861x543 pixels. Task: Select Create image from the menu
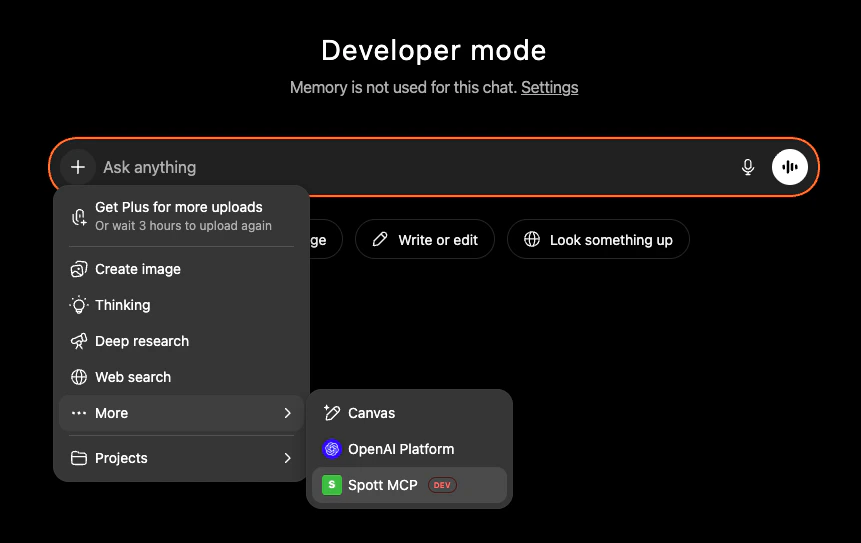(x=181, y=269)
